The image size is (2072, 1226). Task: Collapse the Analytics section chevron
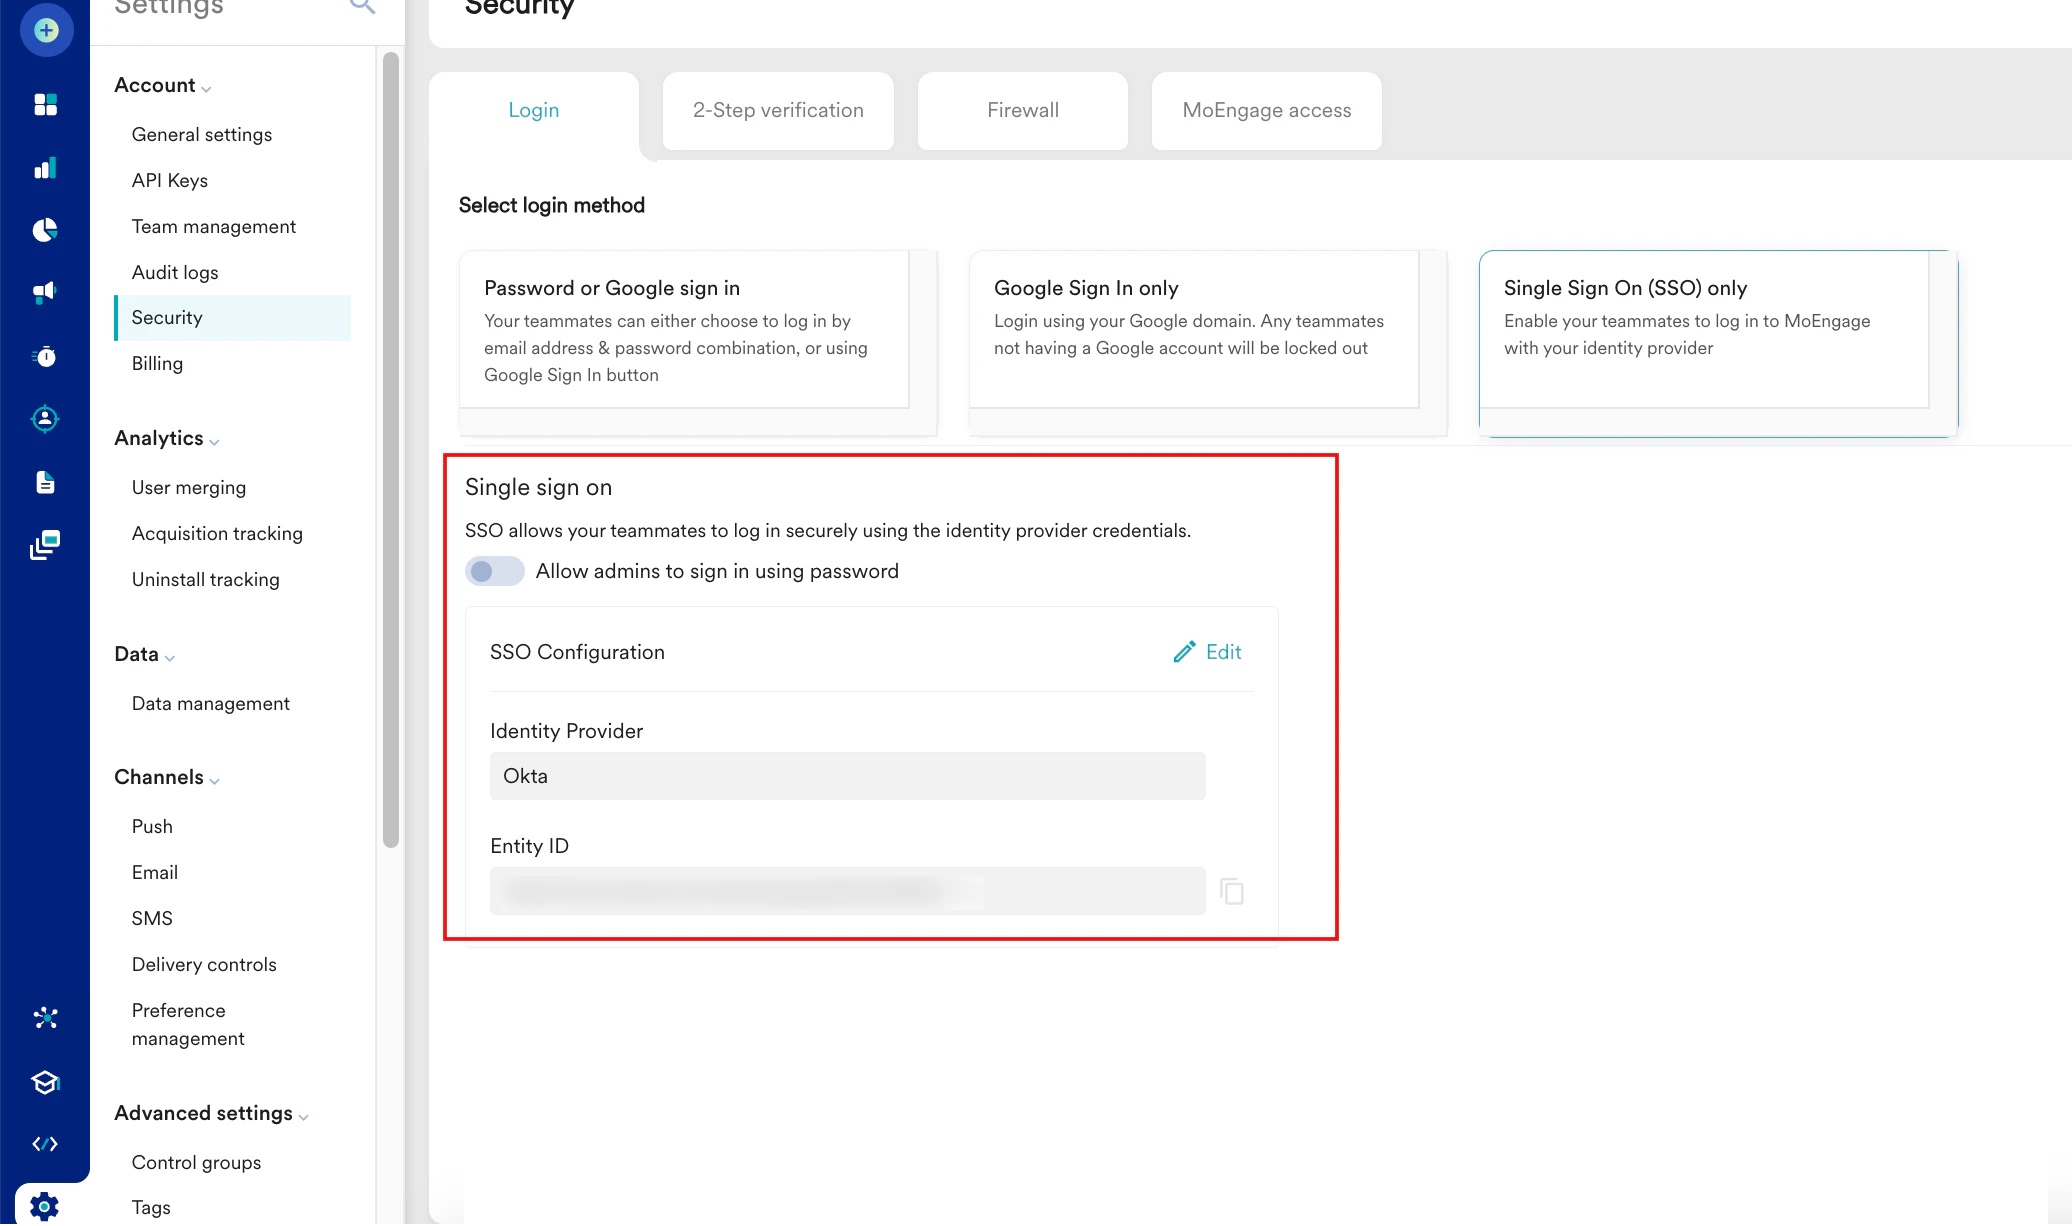(215, 441)
